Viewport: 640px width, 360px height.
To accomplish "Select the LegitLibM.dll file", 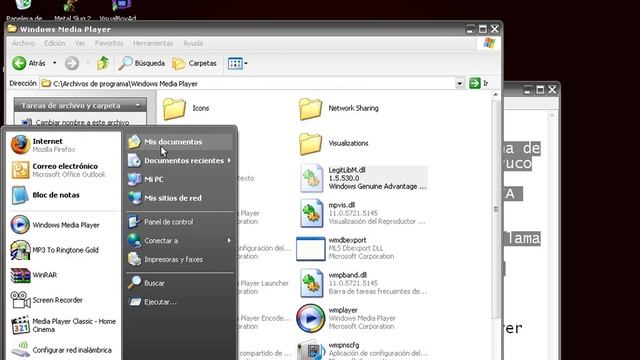I will coord(363,178).
